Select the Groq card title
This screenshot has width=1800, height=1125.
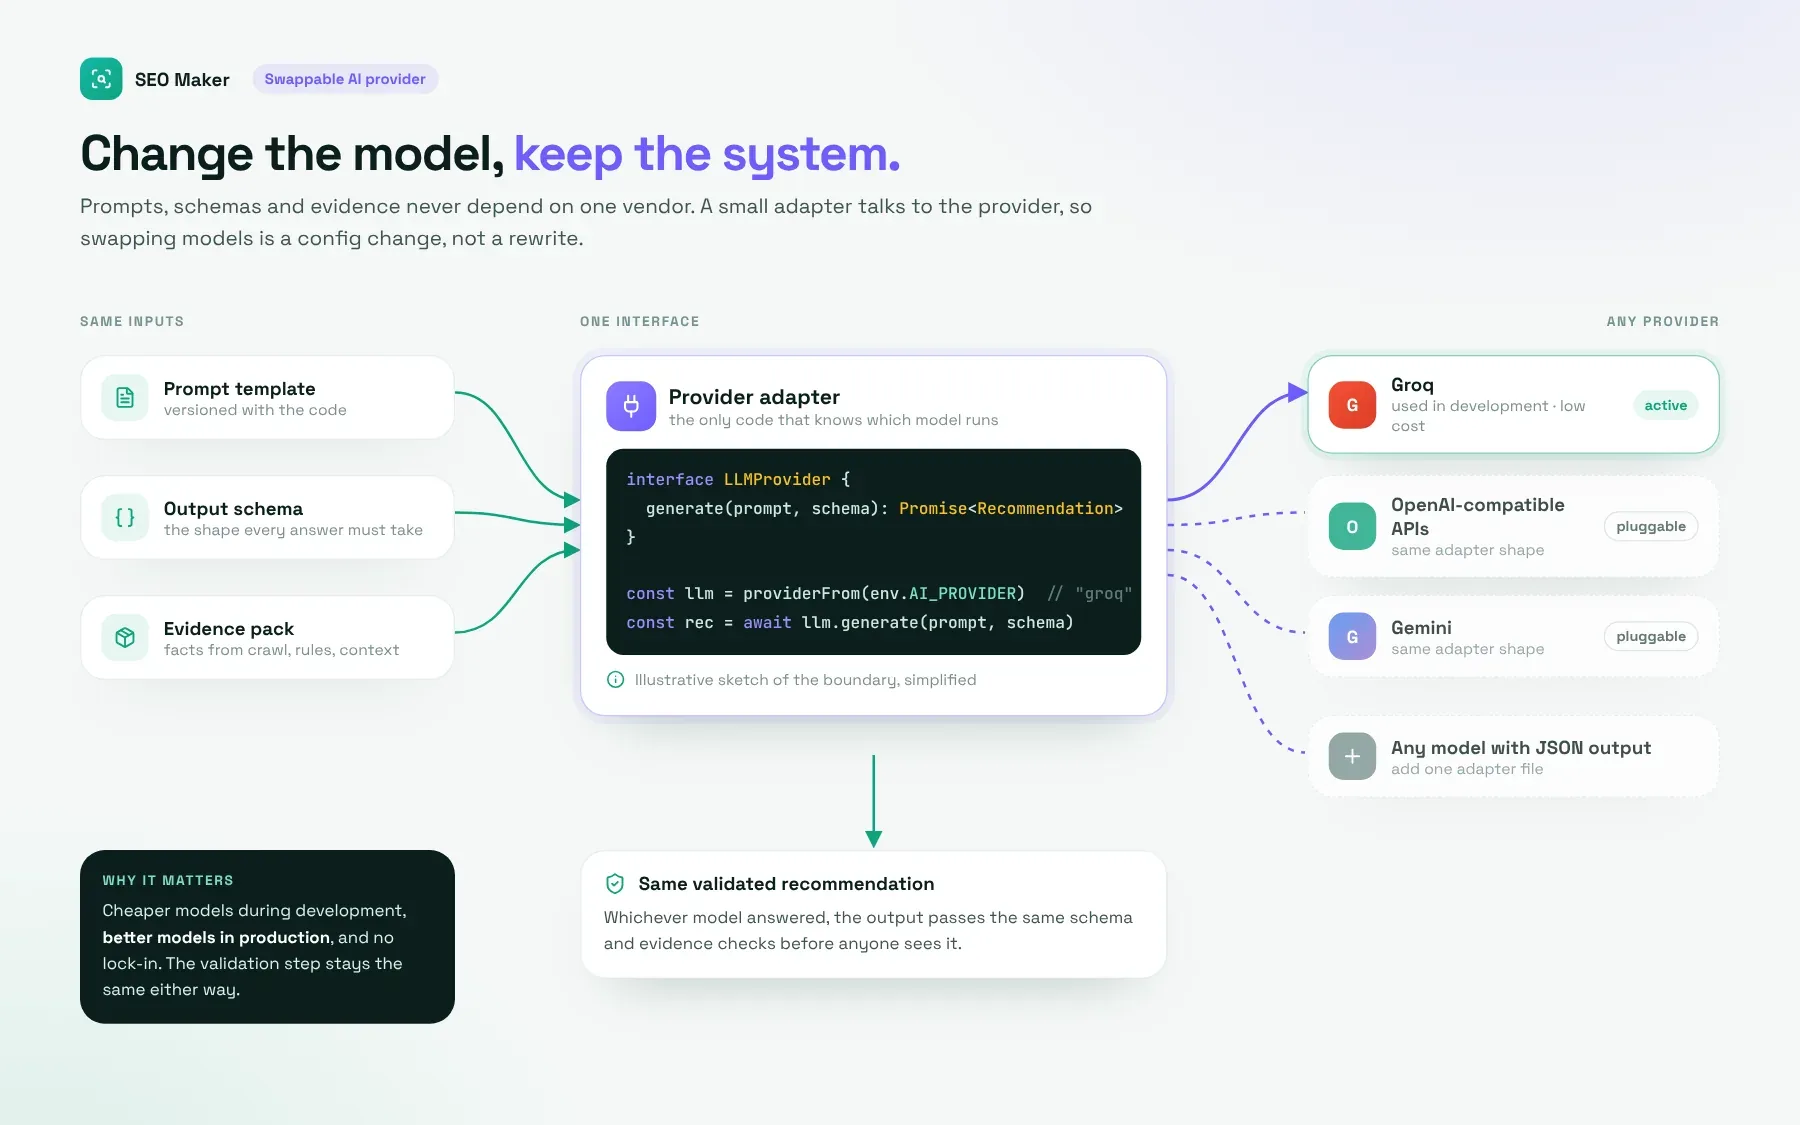[1412, 385]
